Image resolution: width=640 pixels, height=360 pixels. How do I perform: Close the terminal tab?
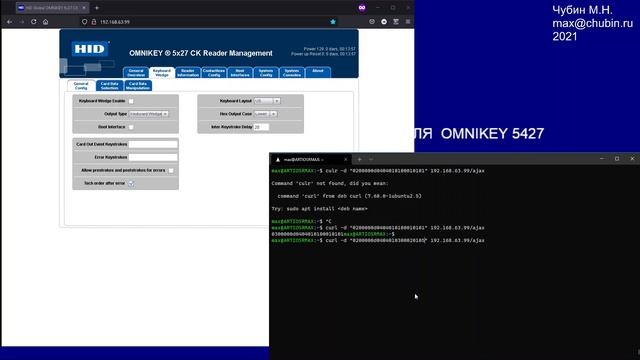point(345,159)
